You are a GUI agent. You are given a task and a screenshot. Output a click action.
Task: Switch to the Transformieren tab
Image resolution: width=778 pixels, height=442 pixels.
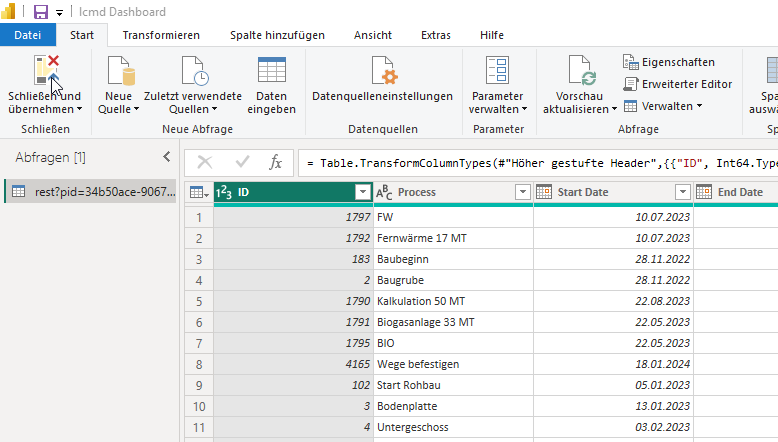tap(161, 35)
